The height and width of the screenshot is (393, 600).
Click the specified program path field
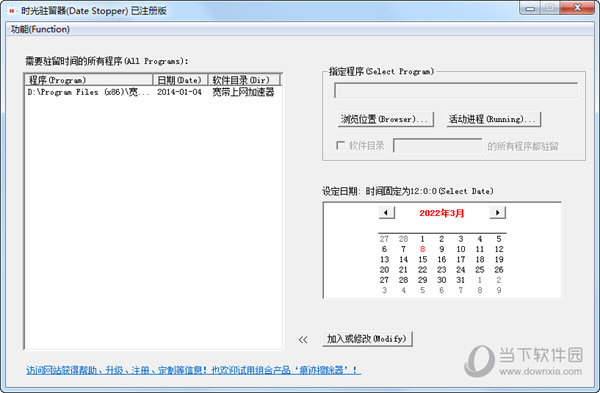[x=456, y=90]
